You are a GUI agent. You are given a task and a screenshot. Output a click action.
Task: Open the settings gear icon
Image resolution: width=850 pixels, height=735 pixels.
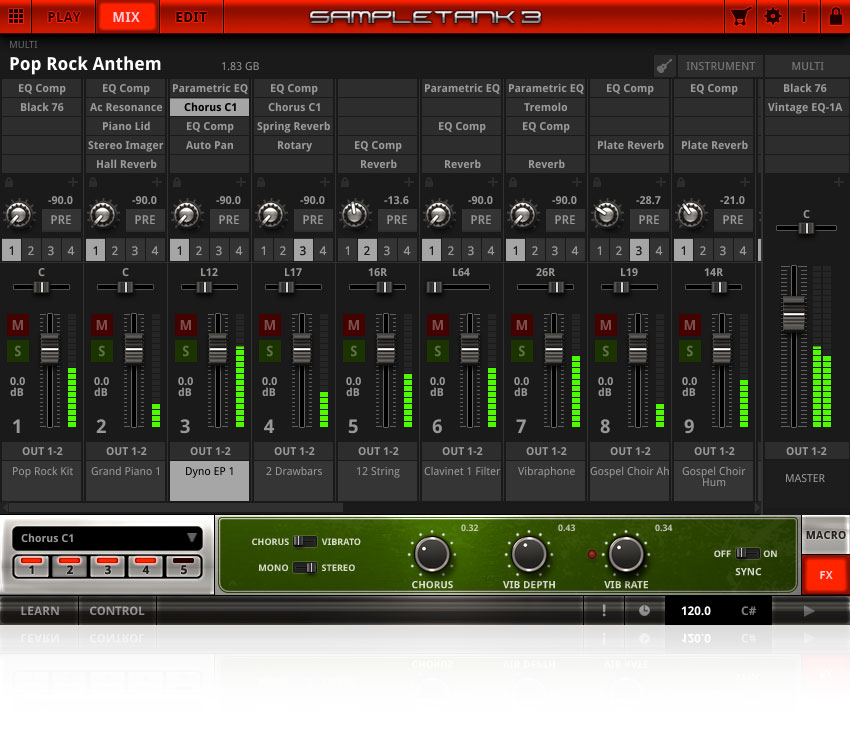click(770, 17)
